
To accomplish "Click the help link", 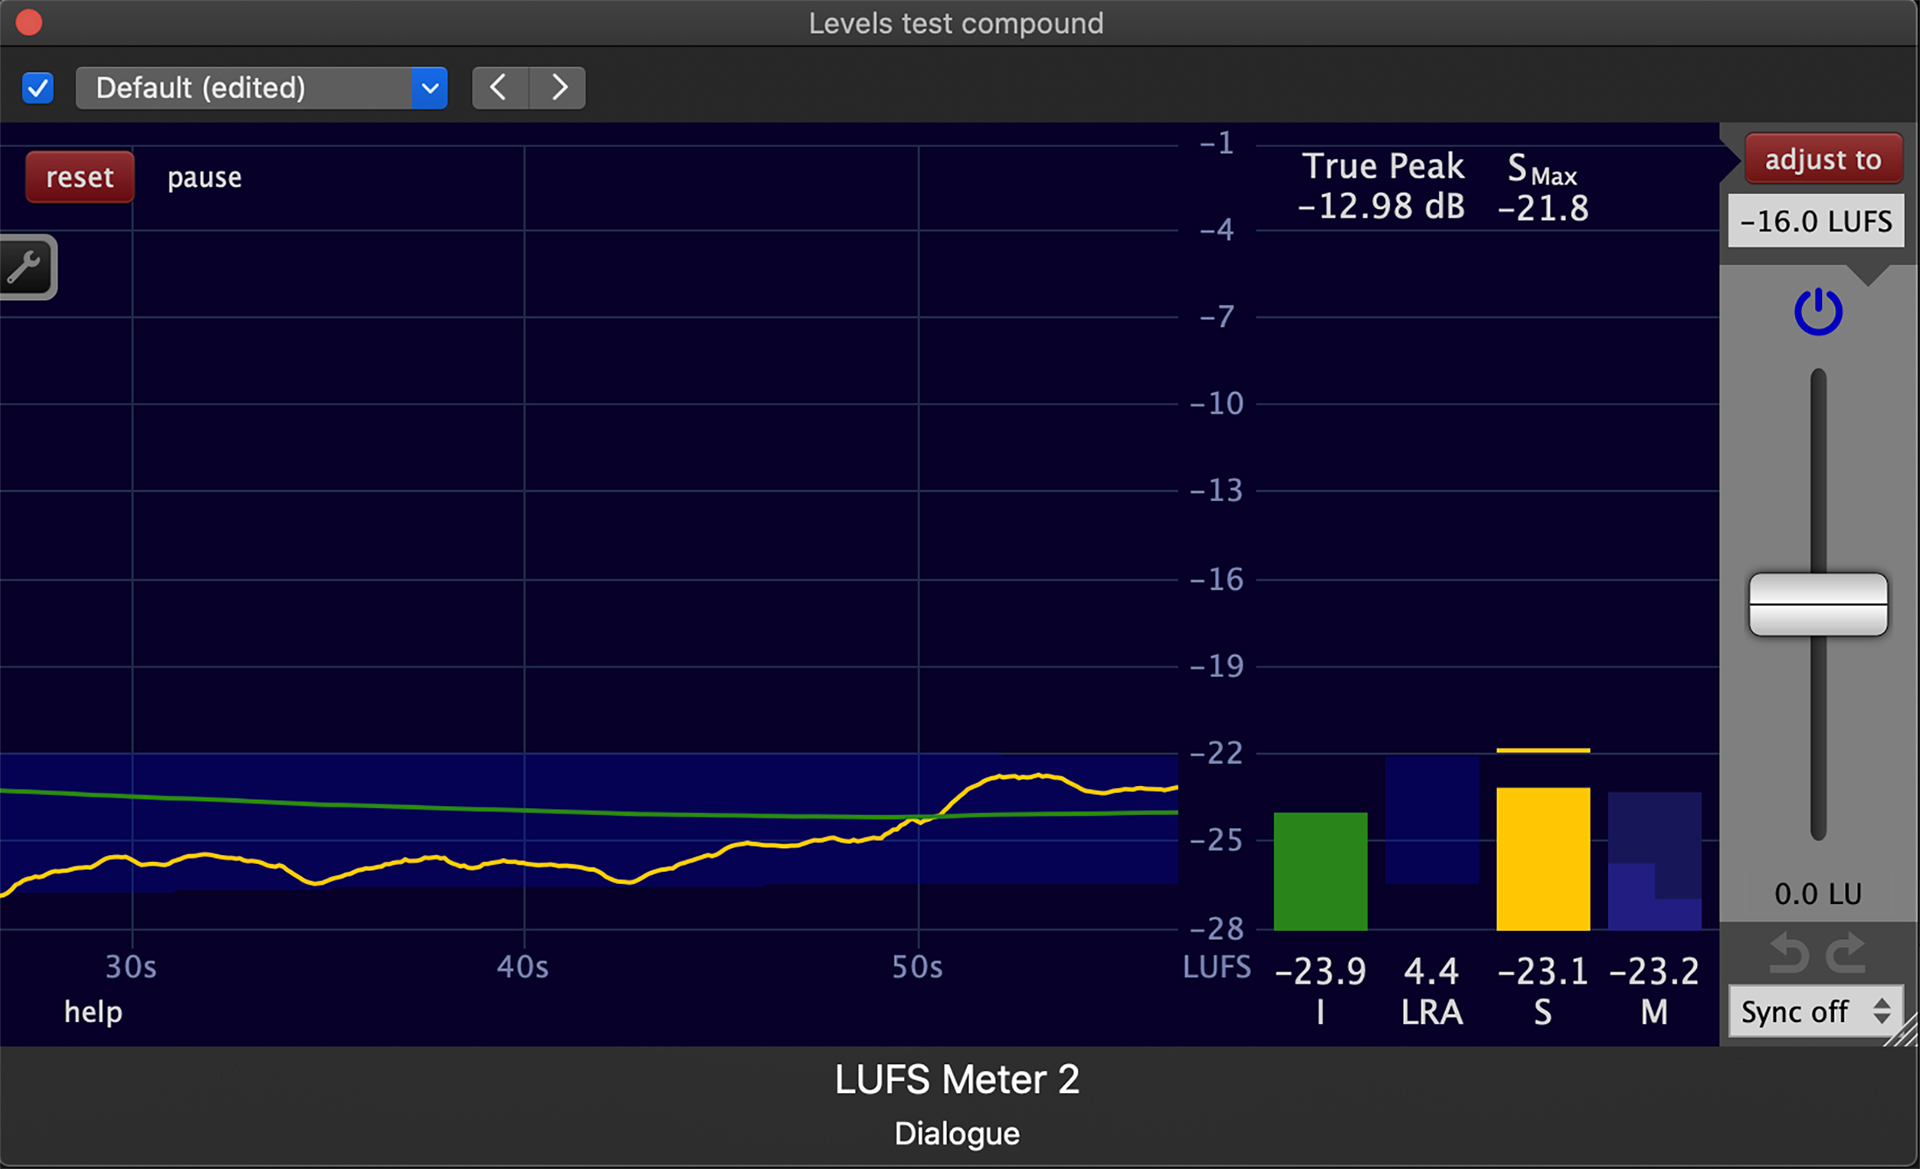I will 93,1012.
